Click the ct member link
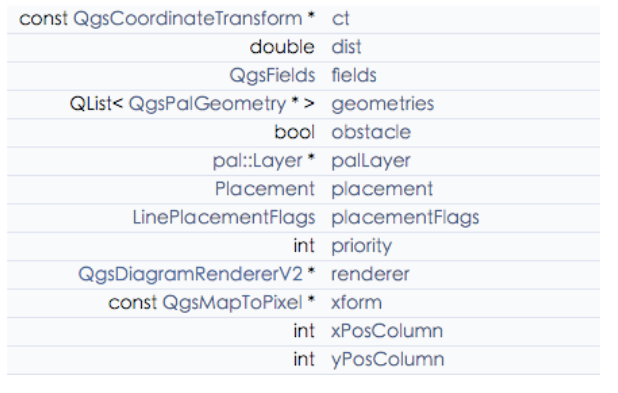 click(341, 19)
